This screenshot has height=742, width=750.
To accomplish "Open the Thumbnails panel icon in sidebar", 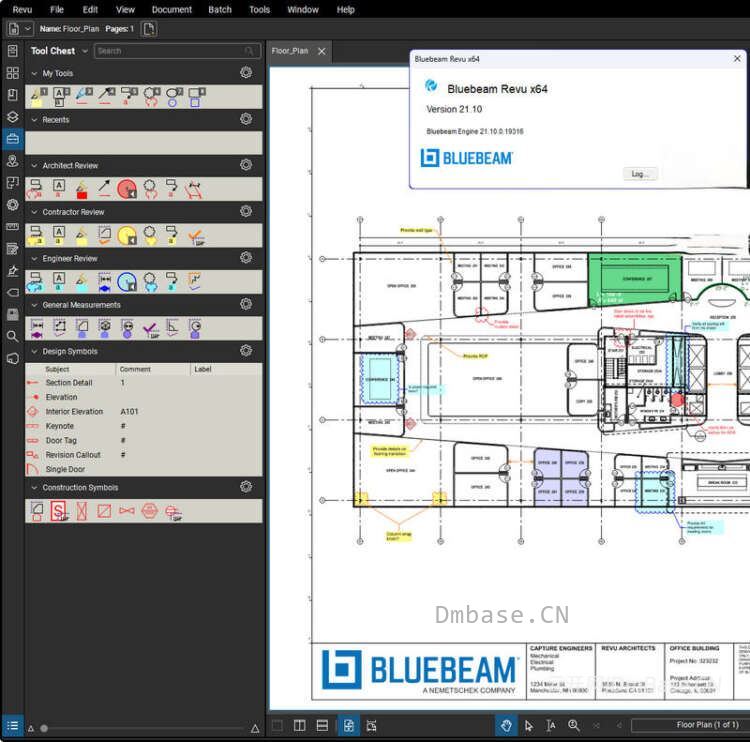I will (12, 73).
